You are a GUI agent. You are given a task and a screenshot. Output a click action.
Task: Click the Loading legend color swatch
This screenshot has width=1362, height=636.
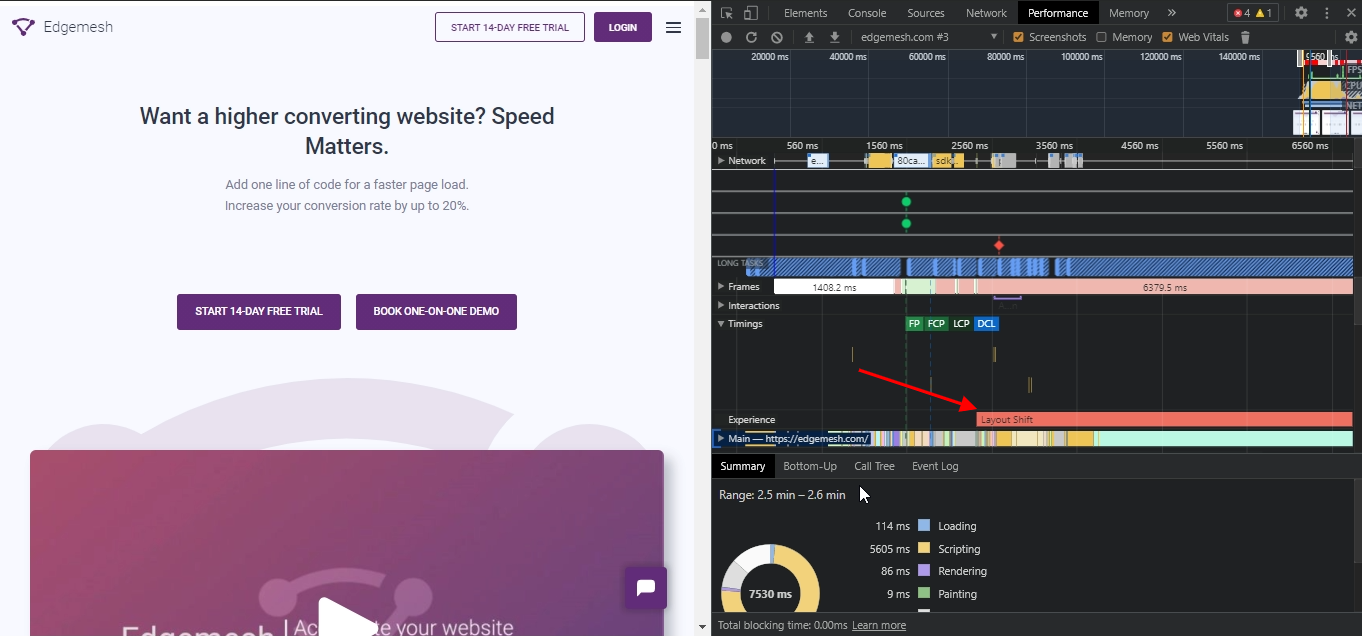(924, 525)
